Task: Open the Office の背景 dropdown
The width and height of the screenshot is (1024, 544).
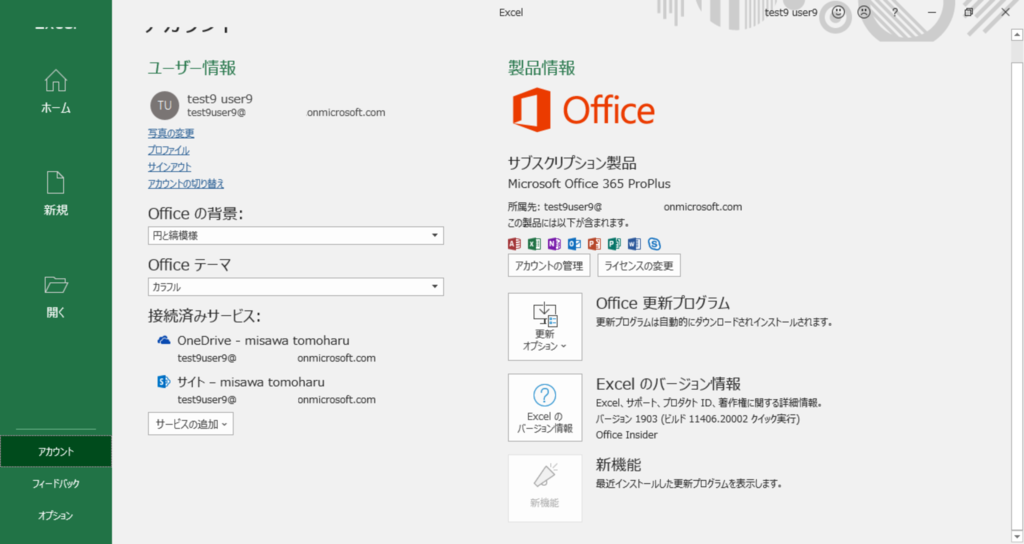Action: pos(296,235)
